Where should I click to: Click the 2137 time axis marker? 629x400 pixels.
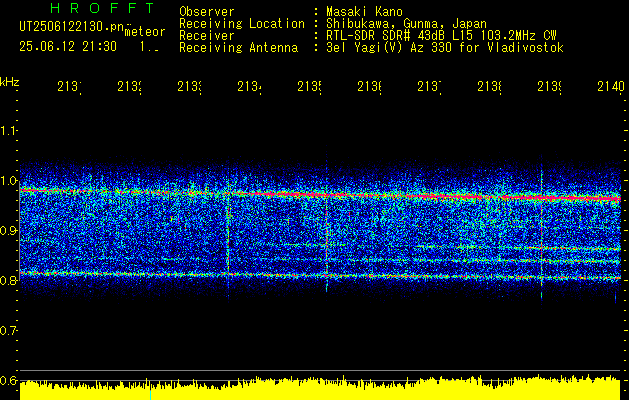[x=429, y=86]
